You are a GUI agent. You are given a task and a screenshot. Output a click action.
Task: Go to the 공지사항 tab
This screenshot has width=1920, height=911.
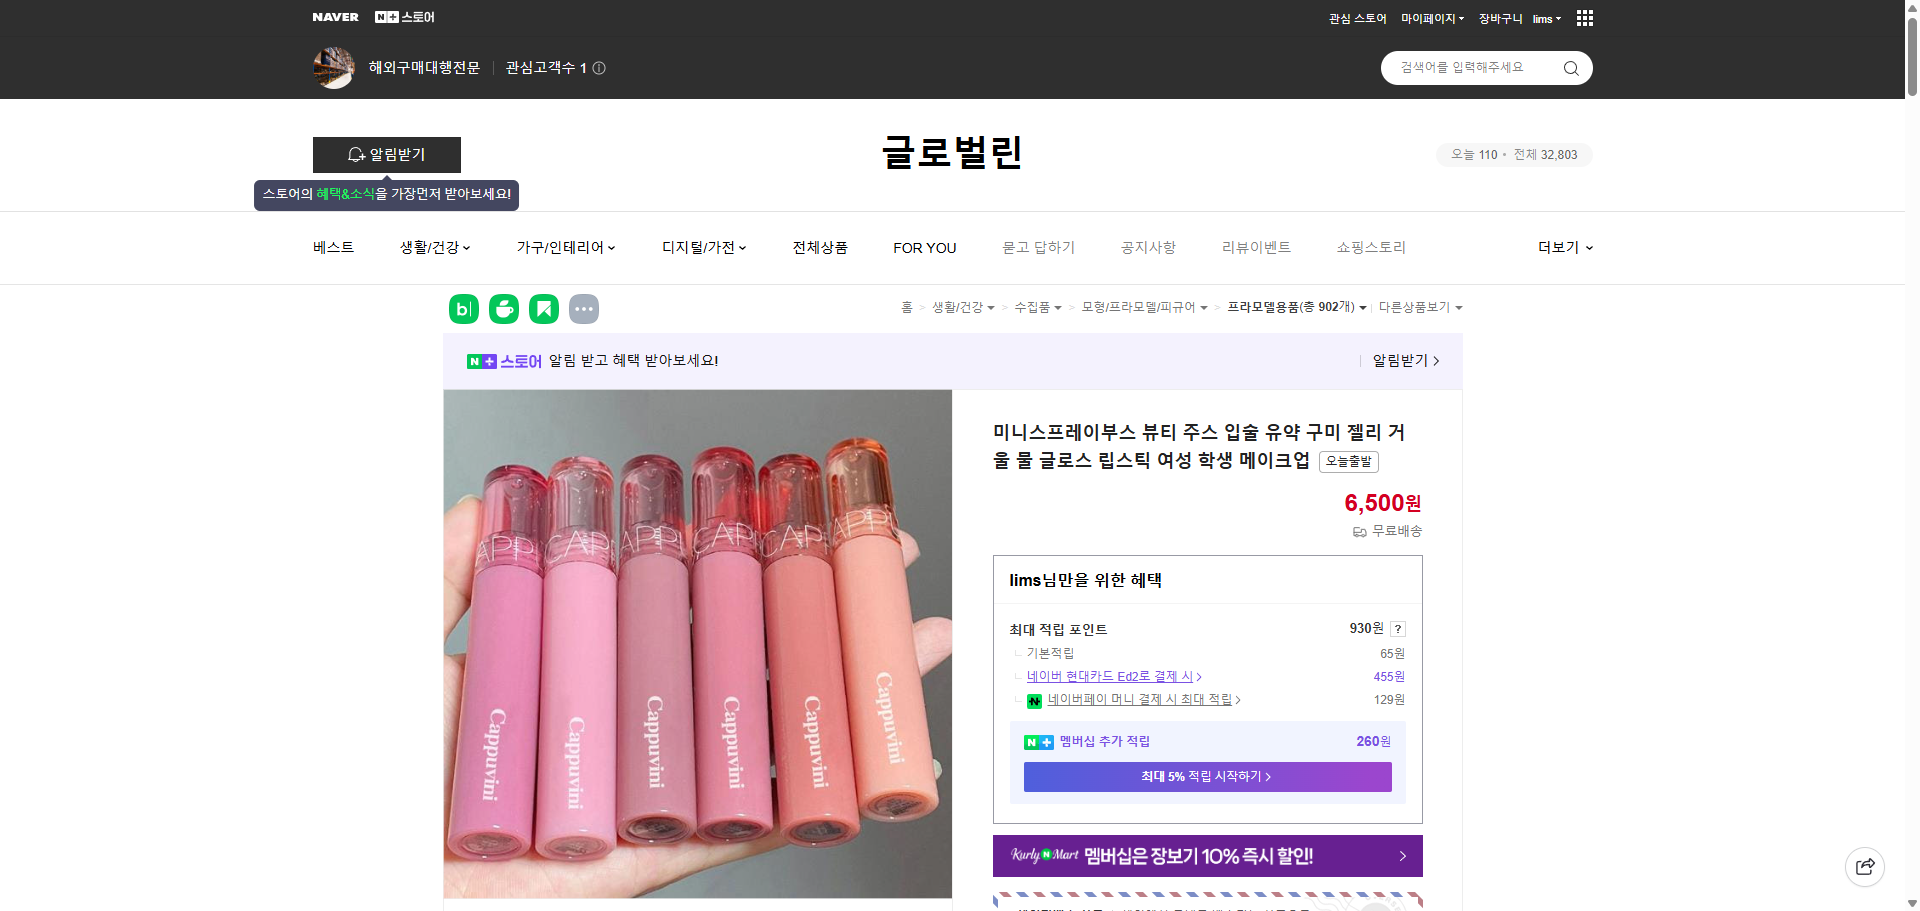(1147, 247)
